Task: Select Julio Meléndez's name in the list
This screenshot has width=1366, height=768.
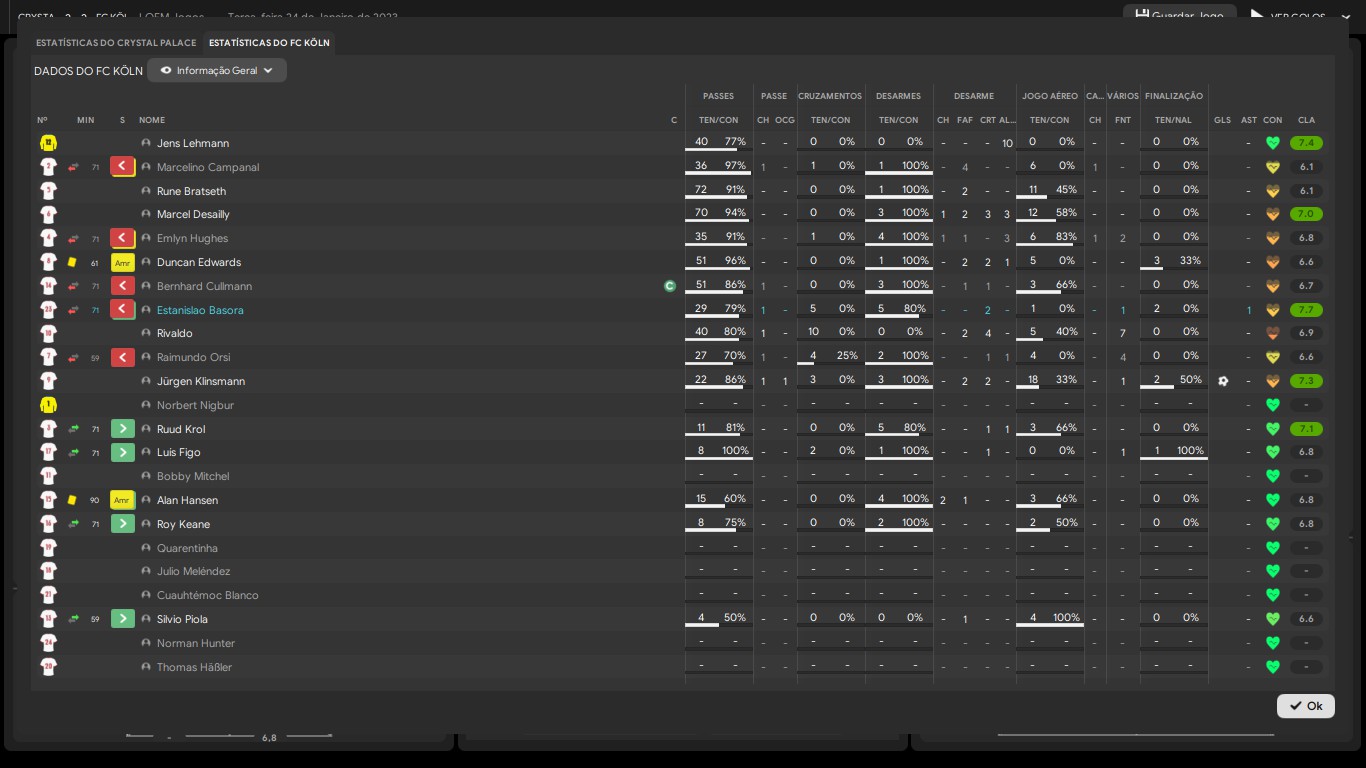Action: [x=194, y=571]
